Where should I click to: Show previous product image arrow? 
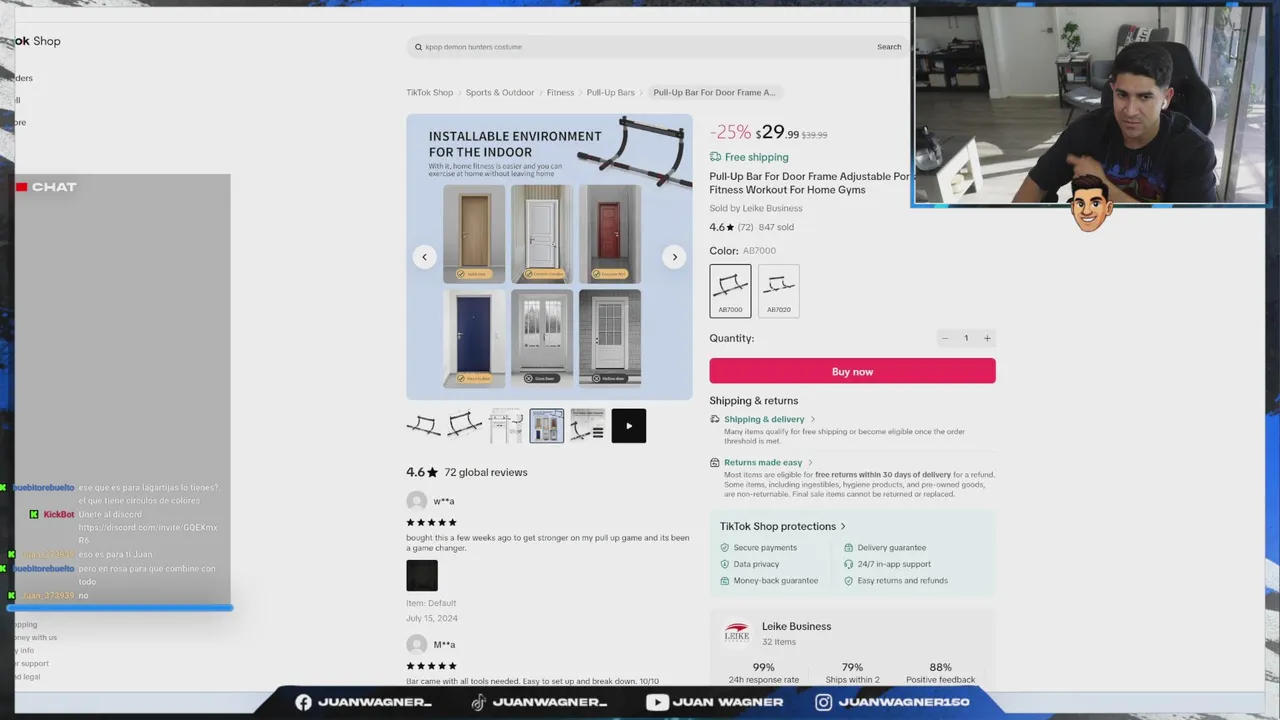tap(424, 257)
